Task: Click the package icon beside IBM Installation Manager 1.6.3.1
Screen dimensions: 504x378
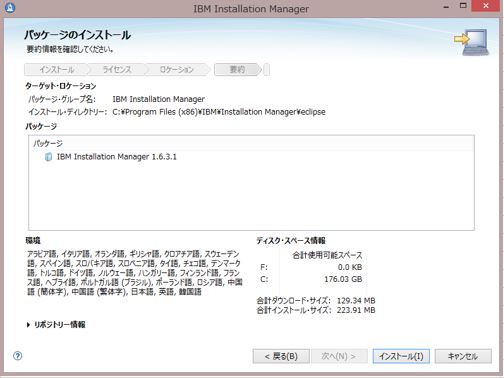Action: [48, 157]
